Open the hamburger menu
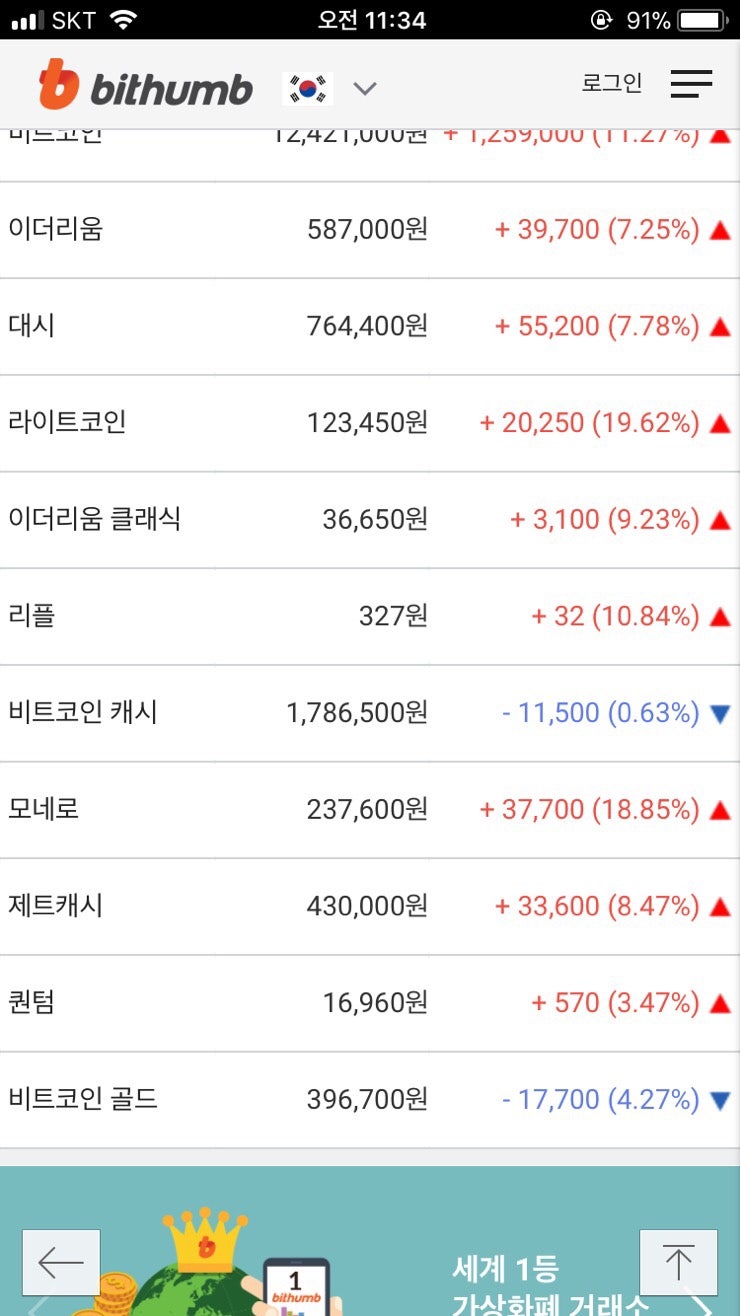The image size is (740, 1316). [690, 84]
